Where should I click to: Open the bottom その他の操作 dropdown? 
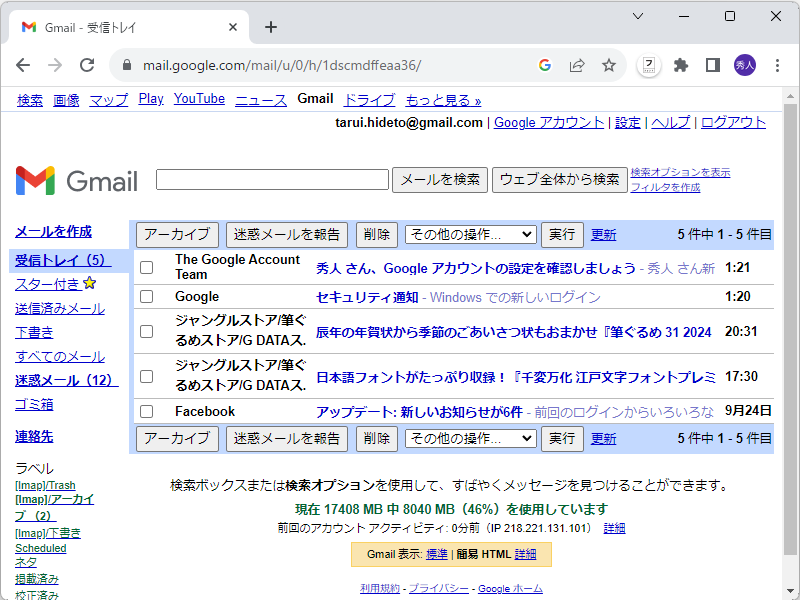coord(470,438)
